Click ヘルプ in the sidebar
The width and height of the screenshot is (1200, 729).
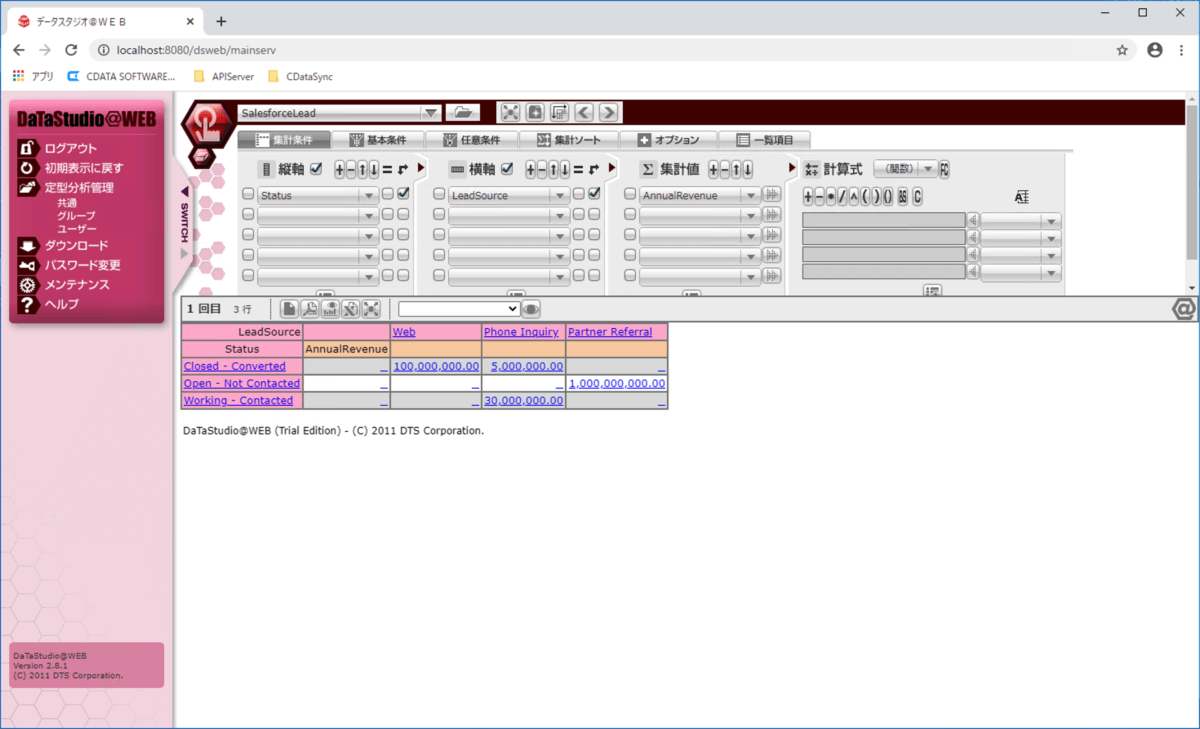(x=61, y=303)
